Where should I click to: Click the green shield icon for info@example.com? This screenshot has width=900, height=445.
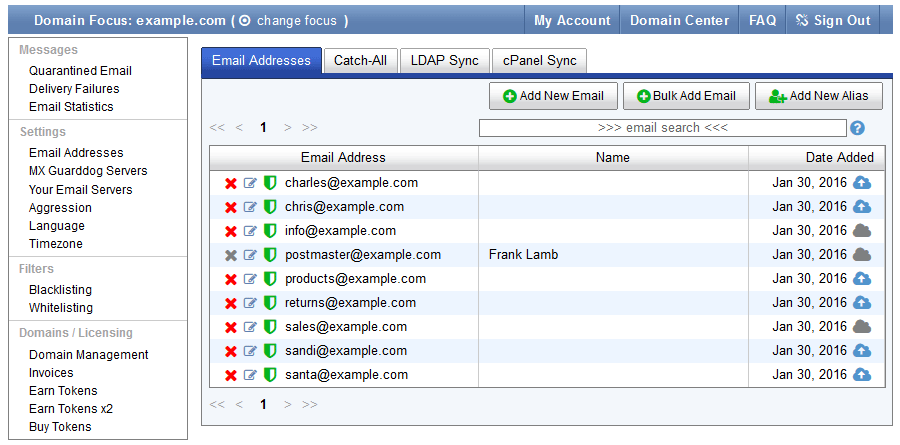pyautogui.click(x=269, y=231)
